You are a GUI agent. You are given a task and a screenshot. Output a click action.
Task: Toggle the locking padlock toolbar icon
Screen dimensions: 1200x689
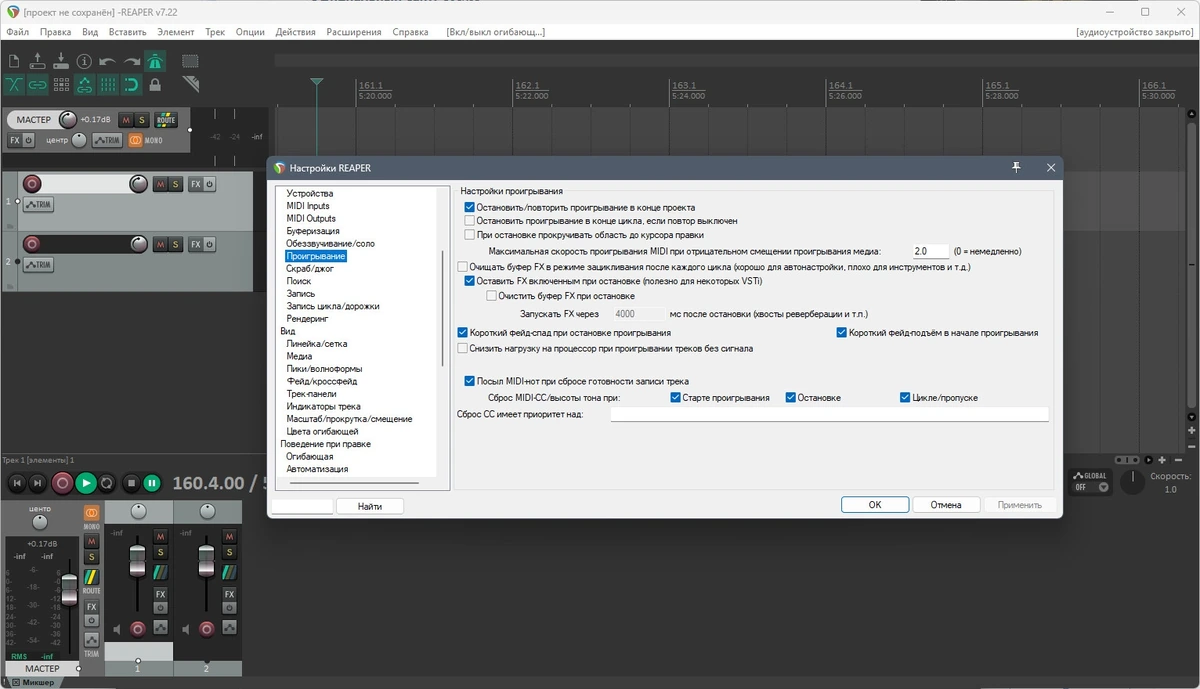155,84
